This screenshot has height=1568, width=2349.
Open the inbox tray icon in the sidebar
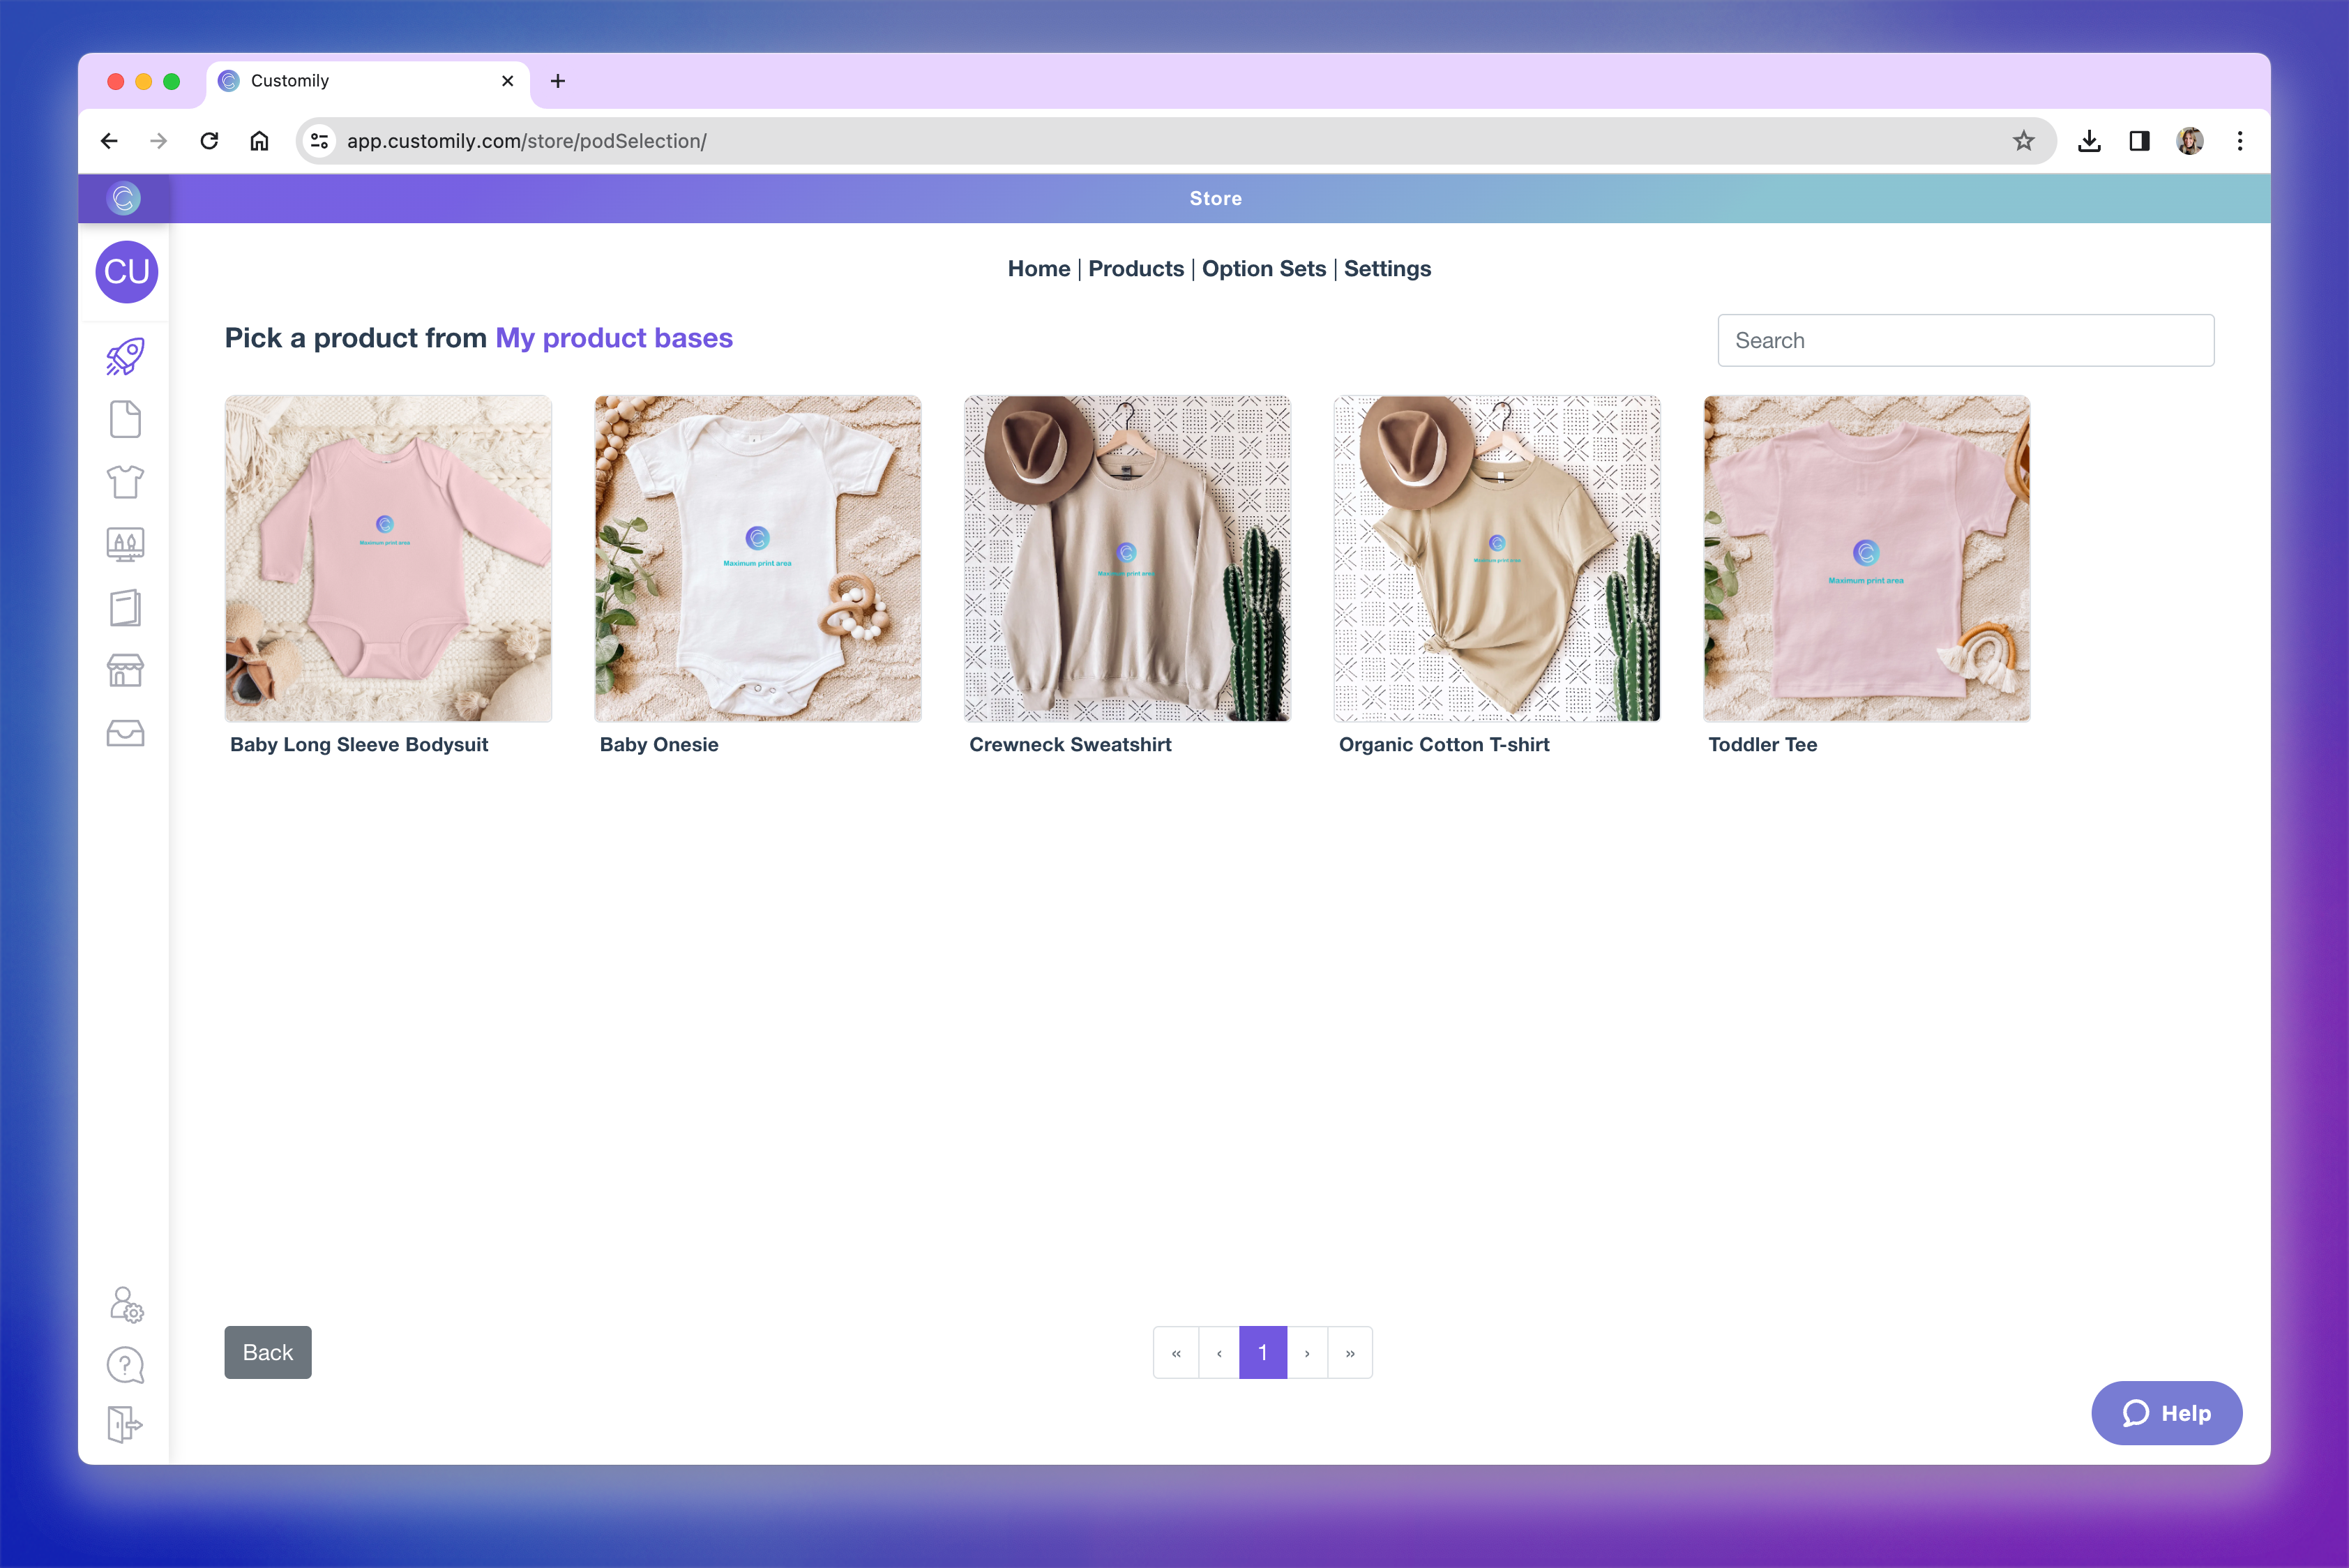coord(125,733)
